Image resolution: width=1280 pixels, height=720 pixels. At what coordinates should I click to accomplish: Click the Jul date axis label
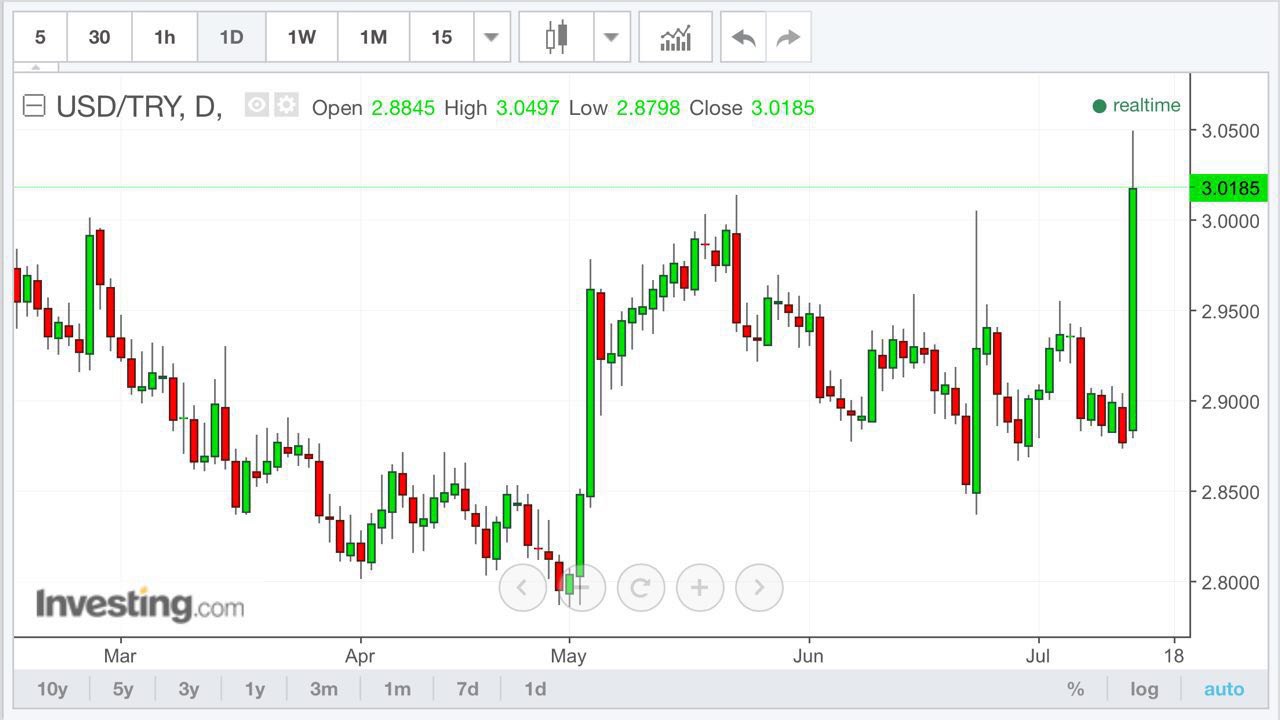click(1039, 657)
